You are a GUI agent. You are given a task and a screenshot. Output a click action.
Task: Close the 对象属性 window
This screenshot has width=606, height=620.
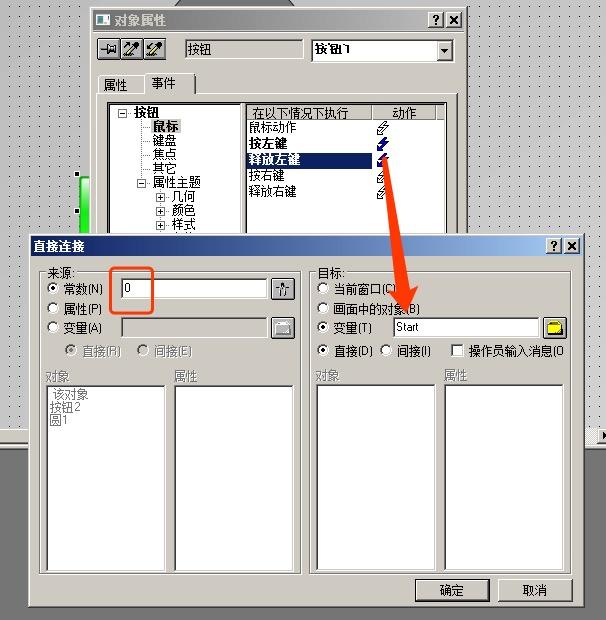[x=454, y=19]
